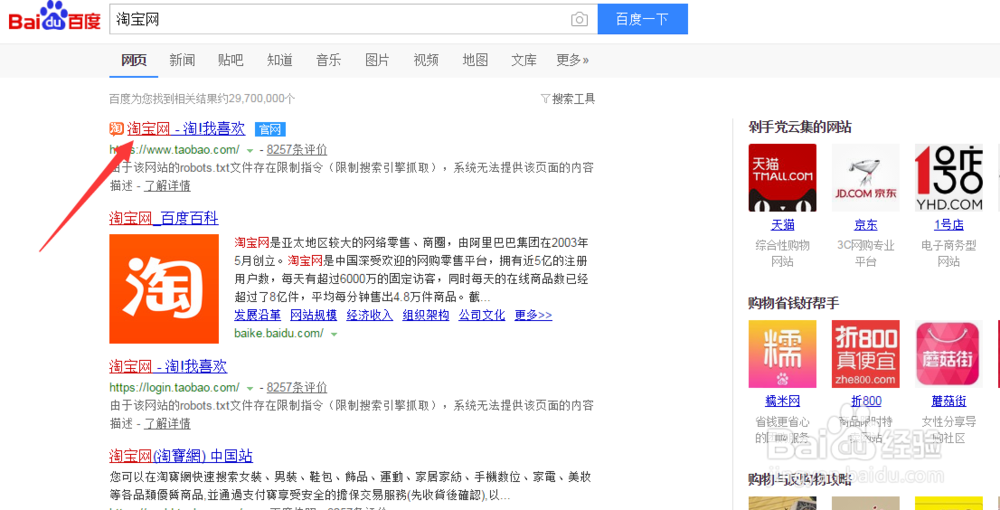Click the https://www.taobao.com/ green URL
The image size is (1000, 510).
pyautogui.click(x=175, y=150)
